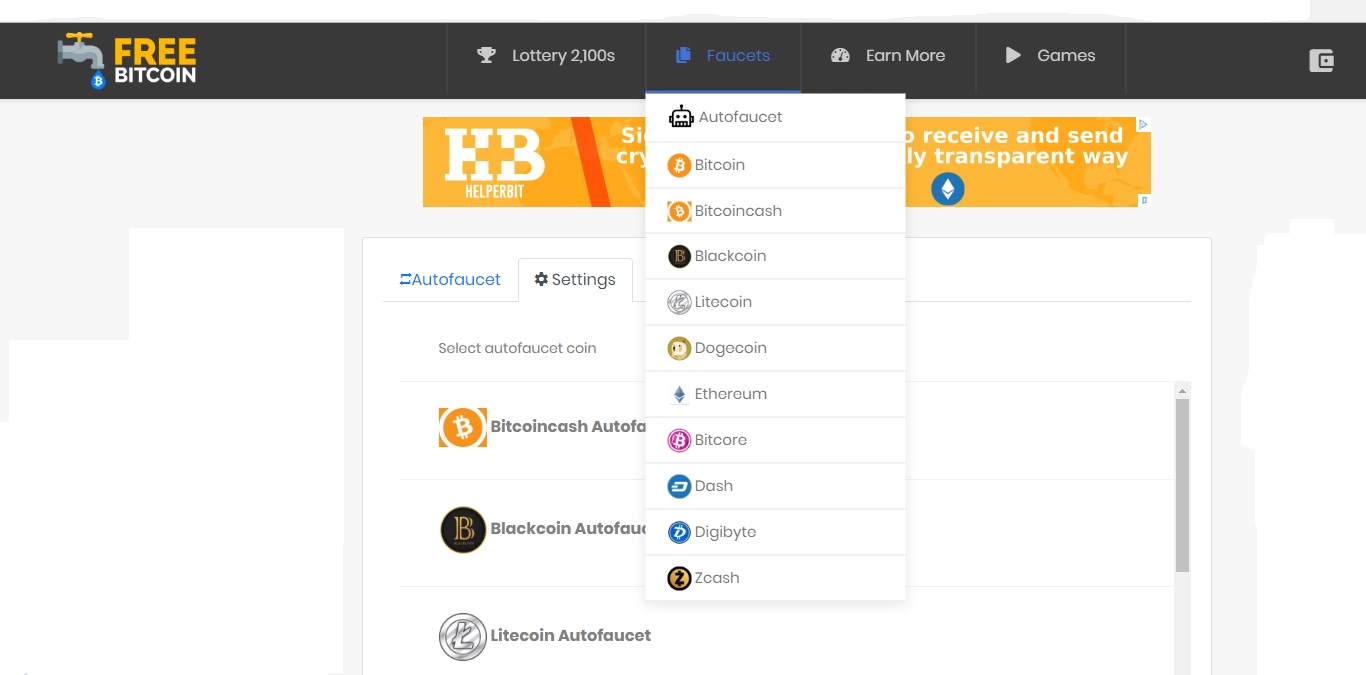Image resolution: width=1366 pixels, height=675 pixels.
Task: Click the coin list scrollbar up arrow
Action: click(x=1182, y=391)
